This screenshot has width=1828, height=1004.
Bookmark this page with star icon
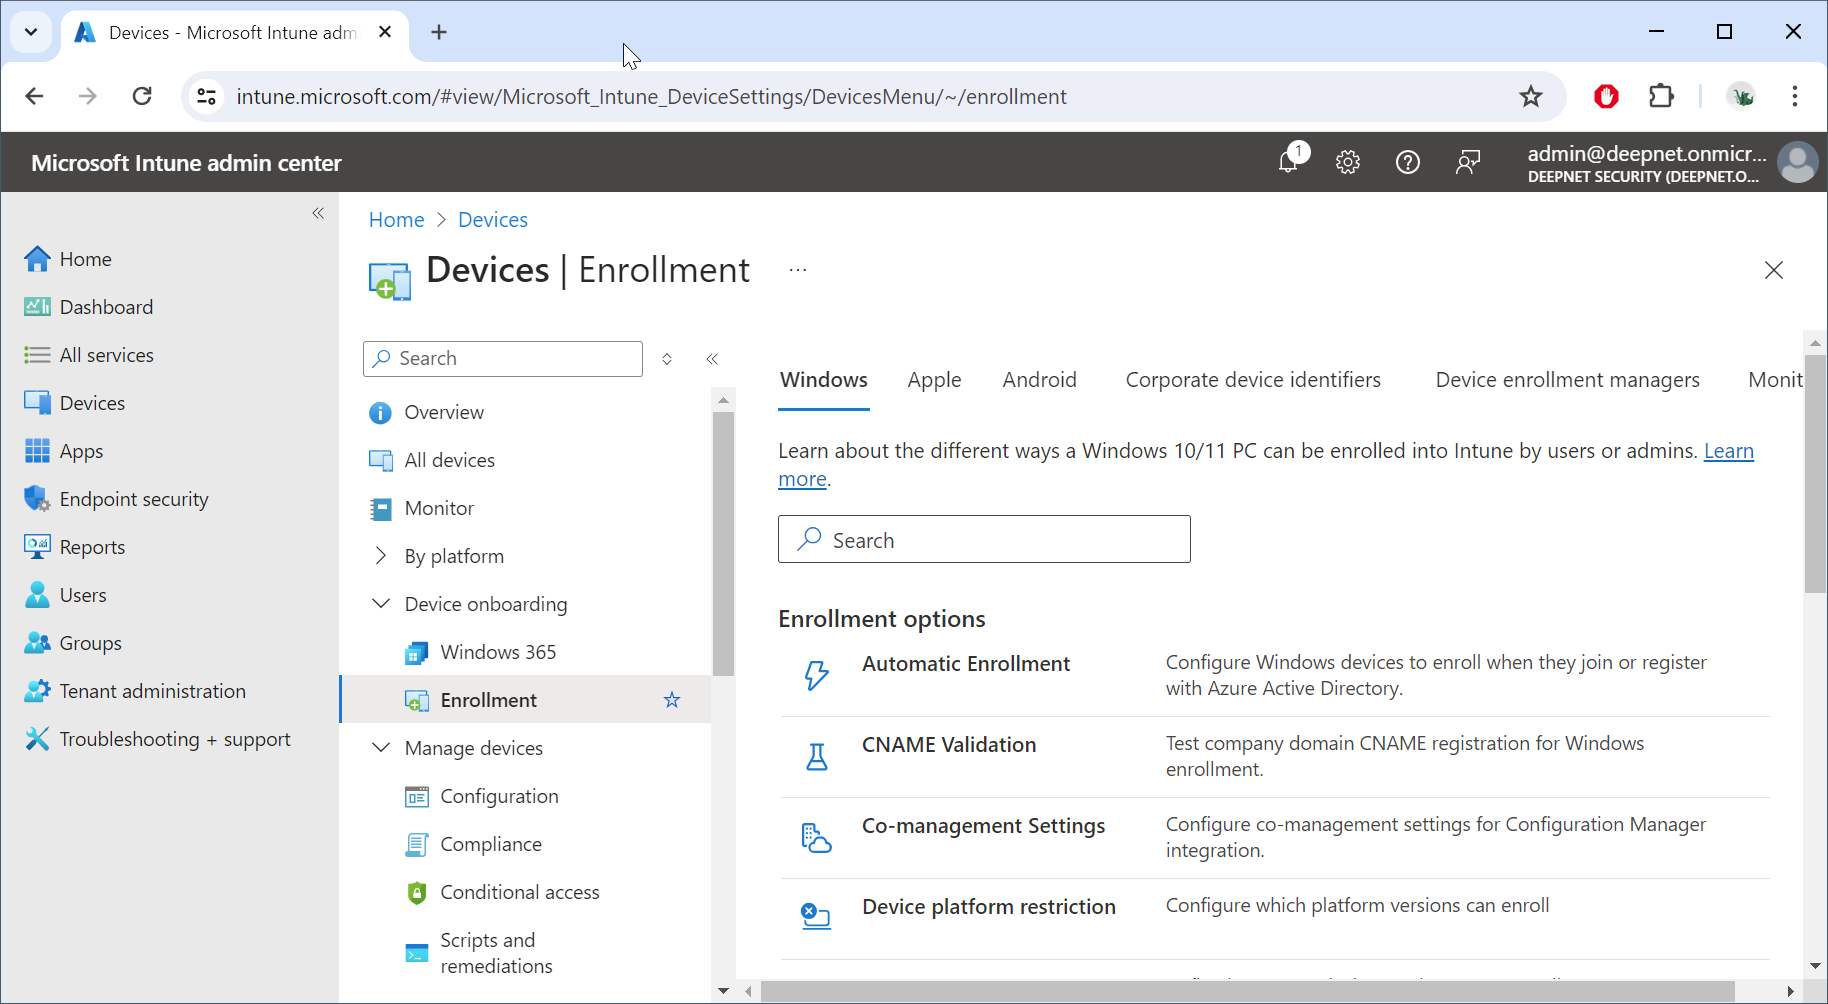coord(1530,96)
